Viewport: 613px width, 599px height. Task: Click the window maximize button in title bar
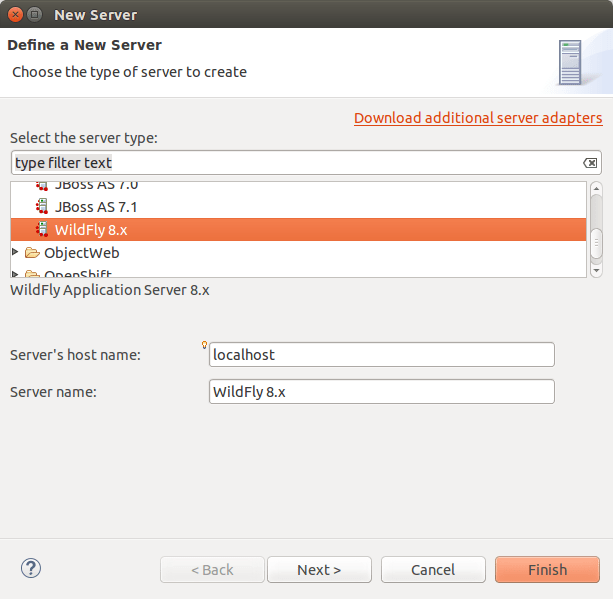click(35, 15)
